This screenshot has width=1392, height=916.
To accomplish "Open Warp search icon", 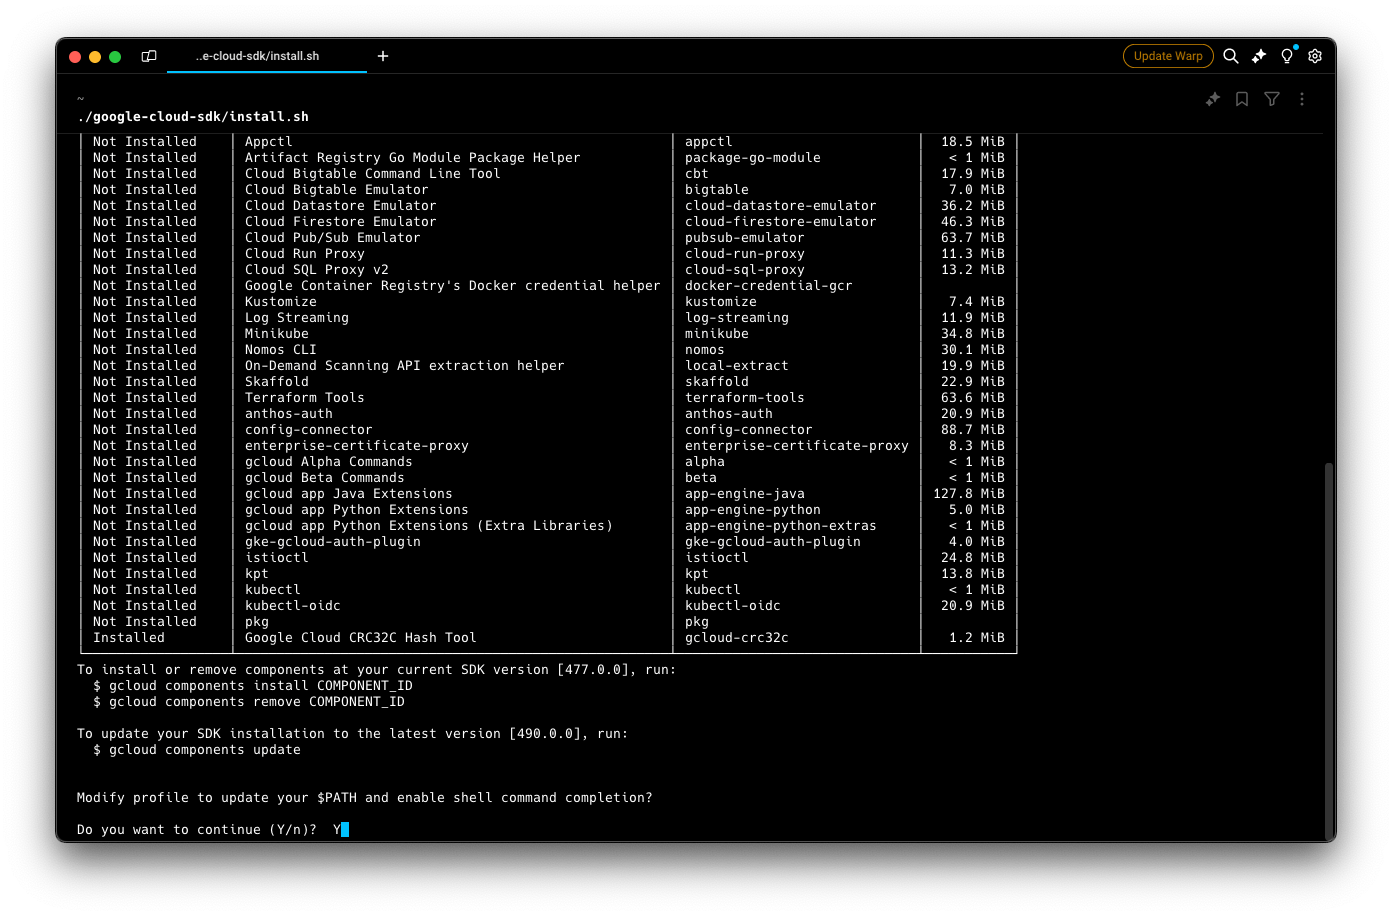I will [x=1231, y=56].
